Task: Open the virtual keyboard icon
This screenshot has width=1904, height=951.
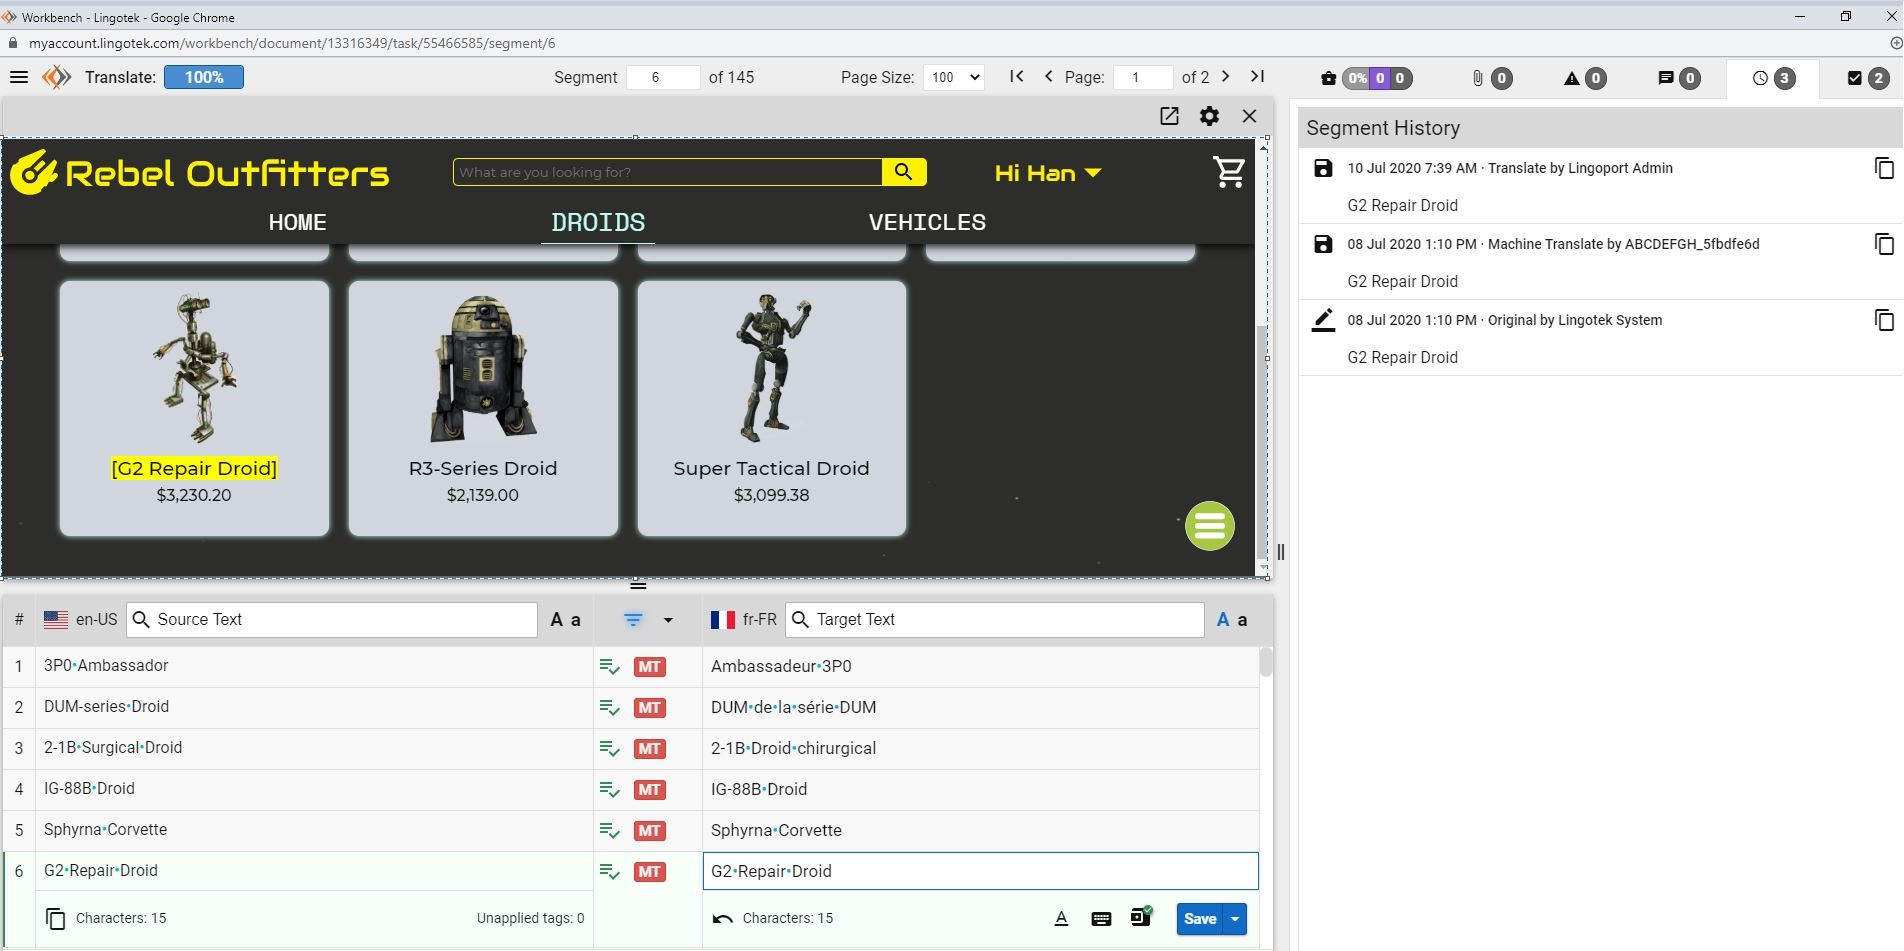Action: (x=1101, y=919)
